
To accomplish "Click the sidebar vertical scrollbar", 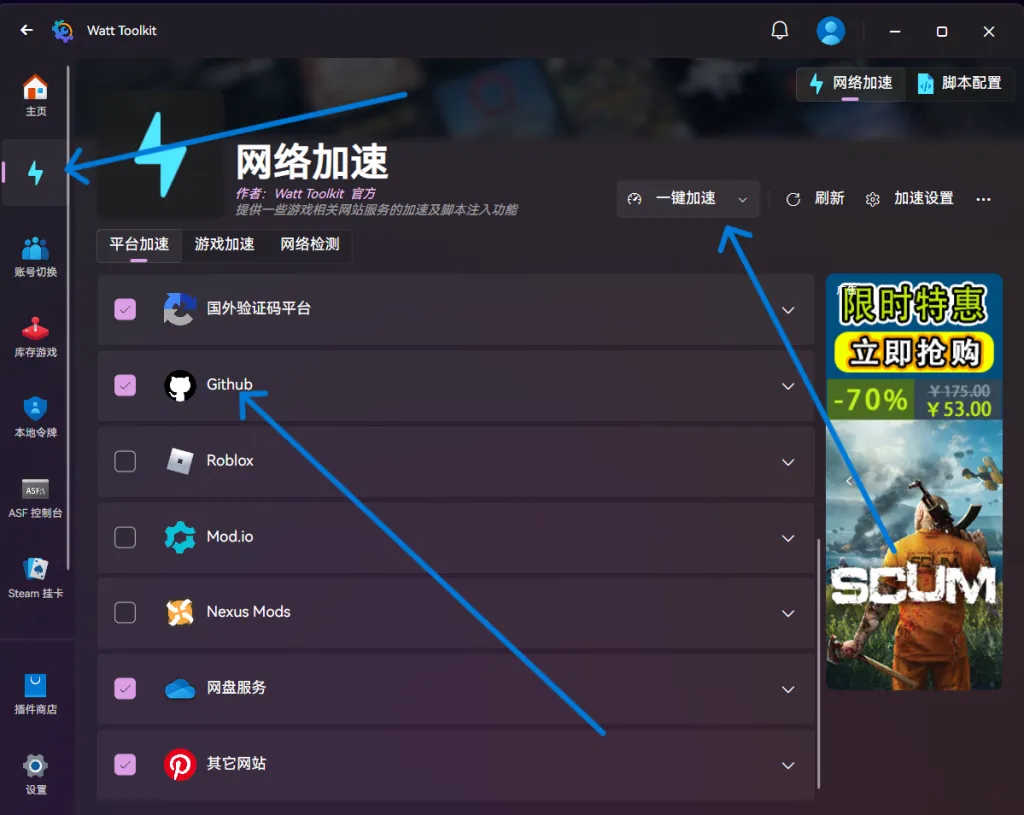I will [68, 318].
